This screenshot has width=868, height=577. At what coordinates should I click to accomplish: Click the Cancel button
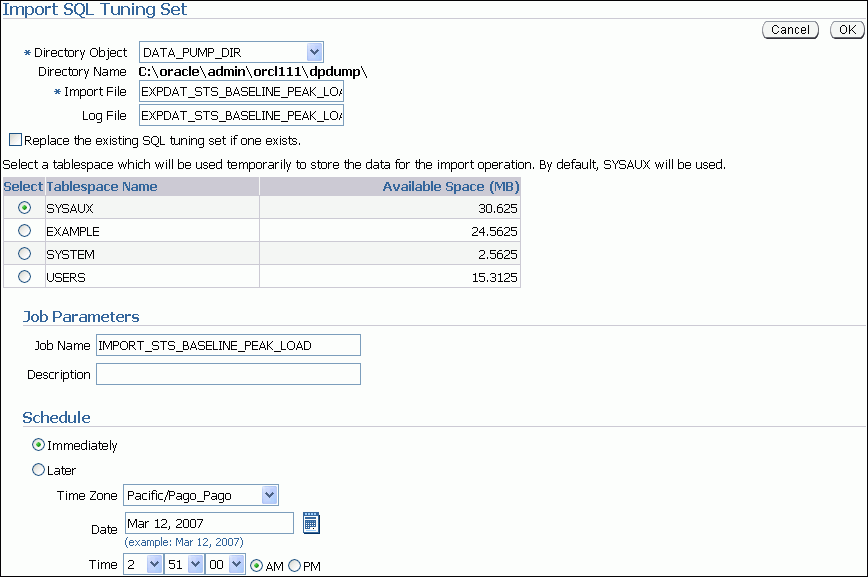[x=790, y=30]
